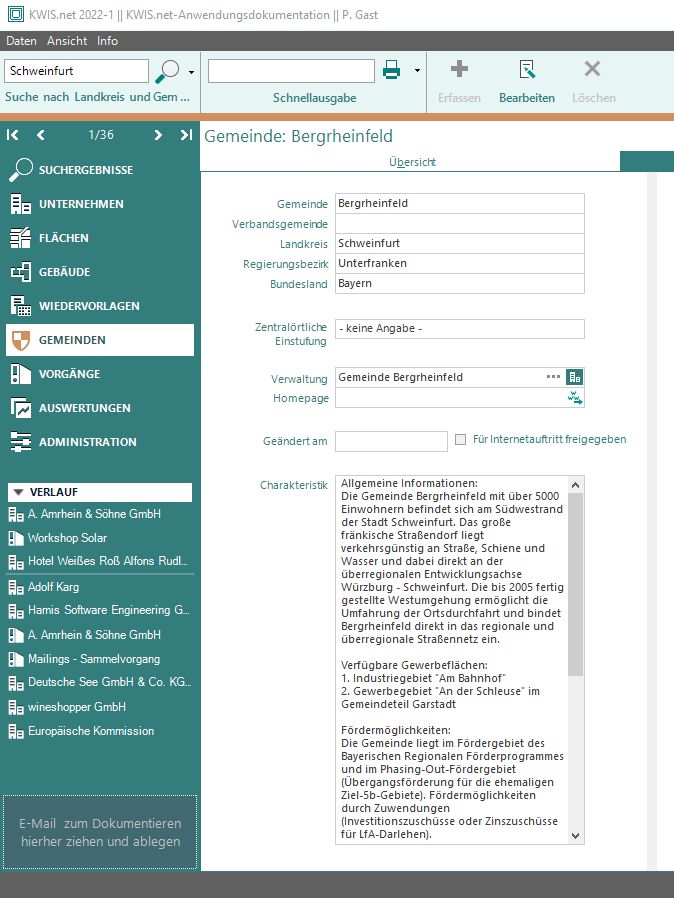This screenshot has width=674, height=898.
Task: Open Hotel Weißes Roß history entry
Action: (100, 561)
